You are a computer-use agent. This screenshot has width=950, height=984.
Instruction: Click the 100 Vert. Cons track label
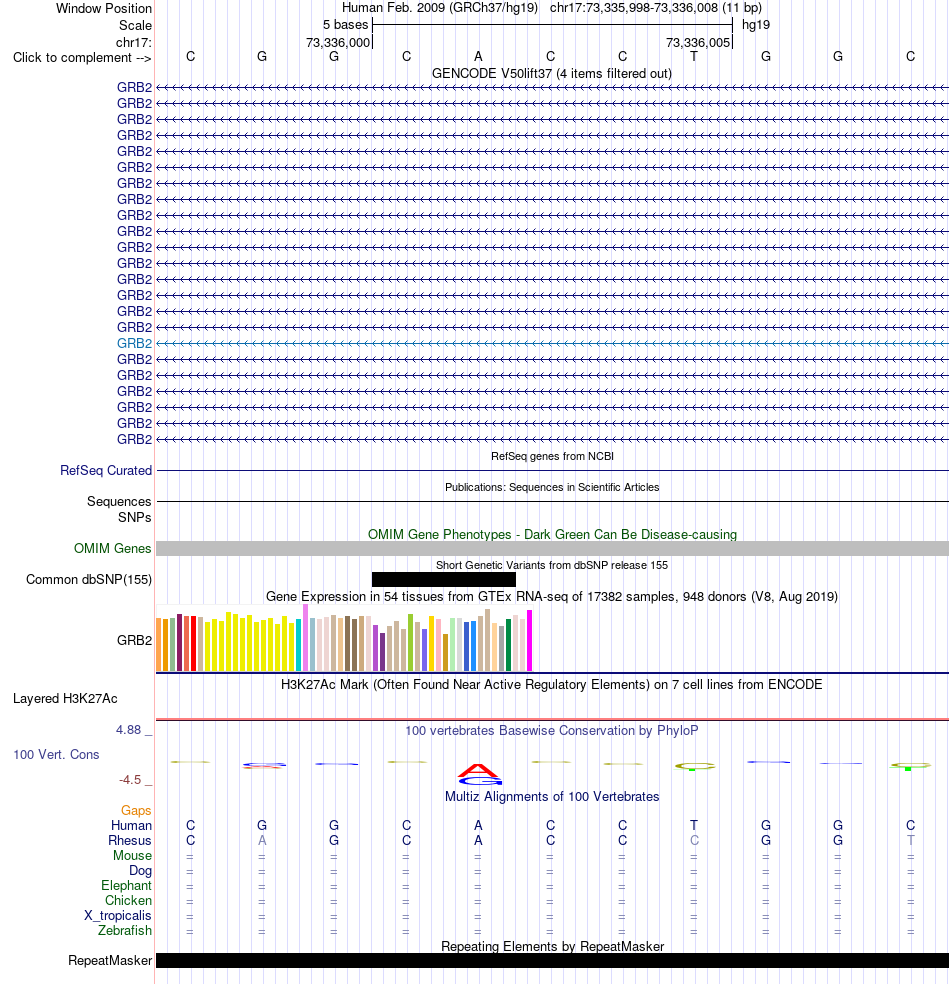tap(56, 754)
